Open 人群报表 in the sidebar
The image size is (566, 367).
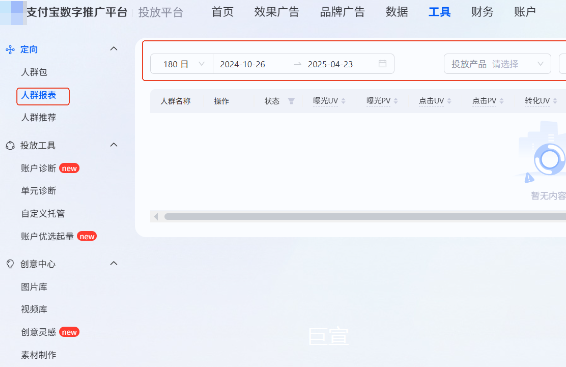point(39,95)
